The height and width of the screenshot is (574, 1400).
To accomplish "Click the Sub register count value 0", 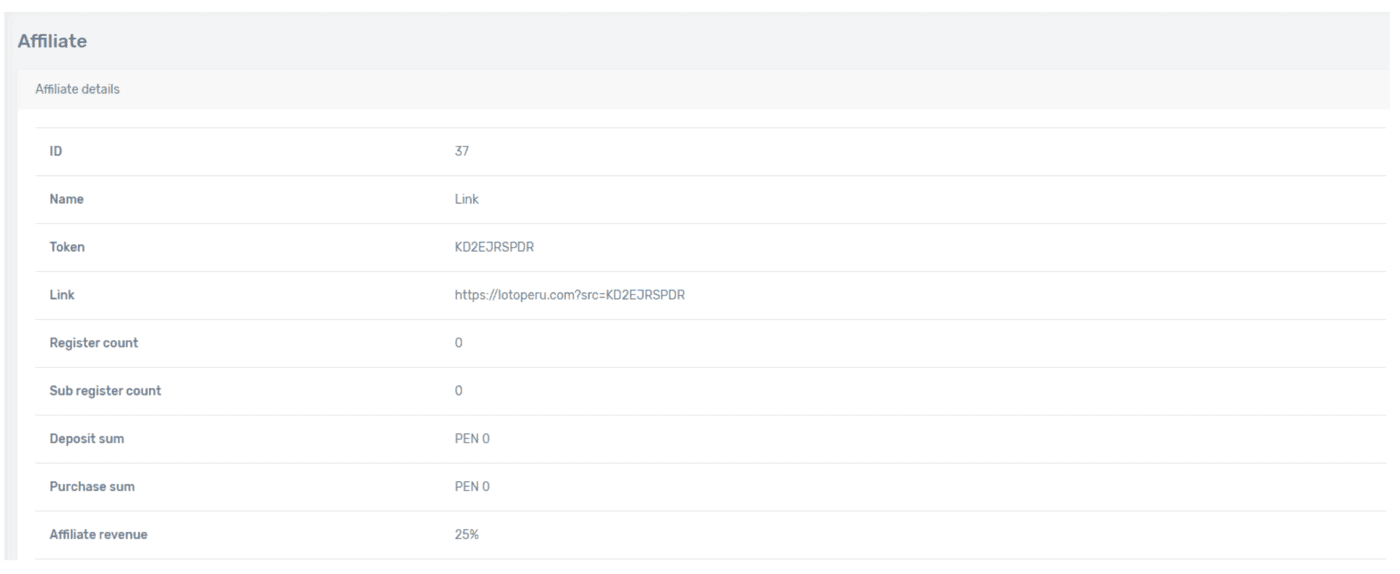I will pyautogui.click(x=459, y=391).
